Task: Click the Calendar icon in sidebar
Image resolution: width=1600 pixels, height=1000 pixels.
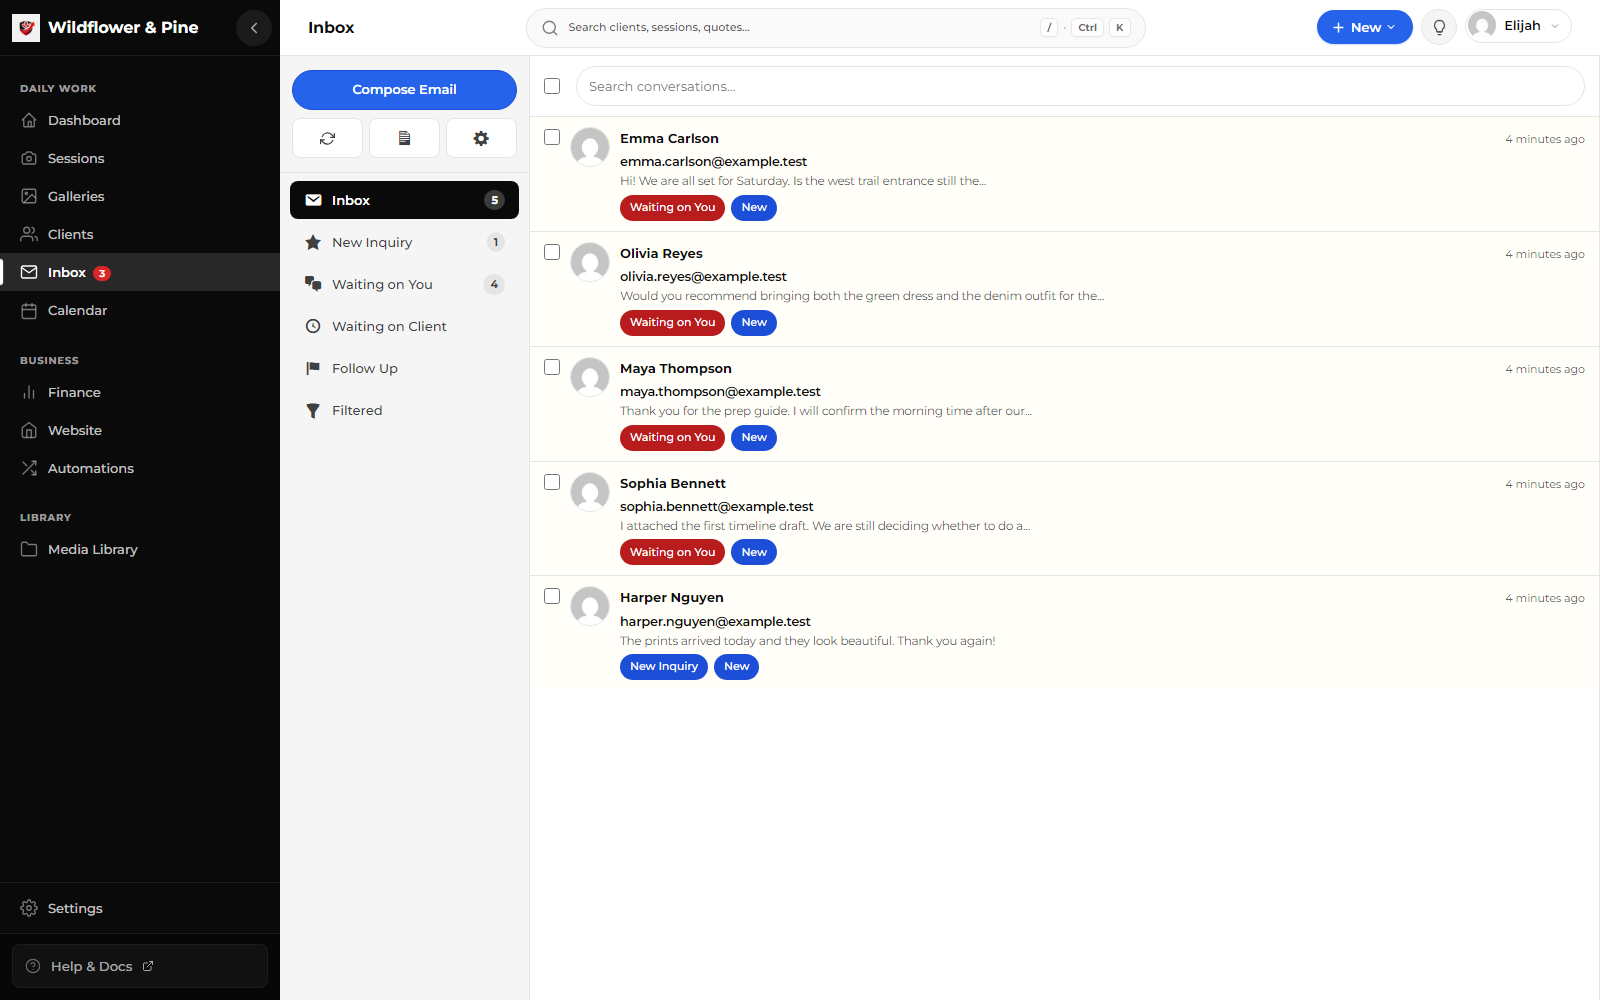Action: point(29,310)
